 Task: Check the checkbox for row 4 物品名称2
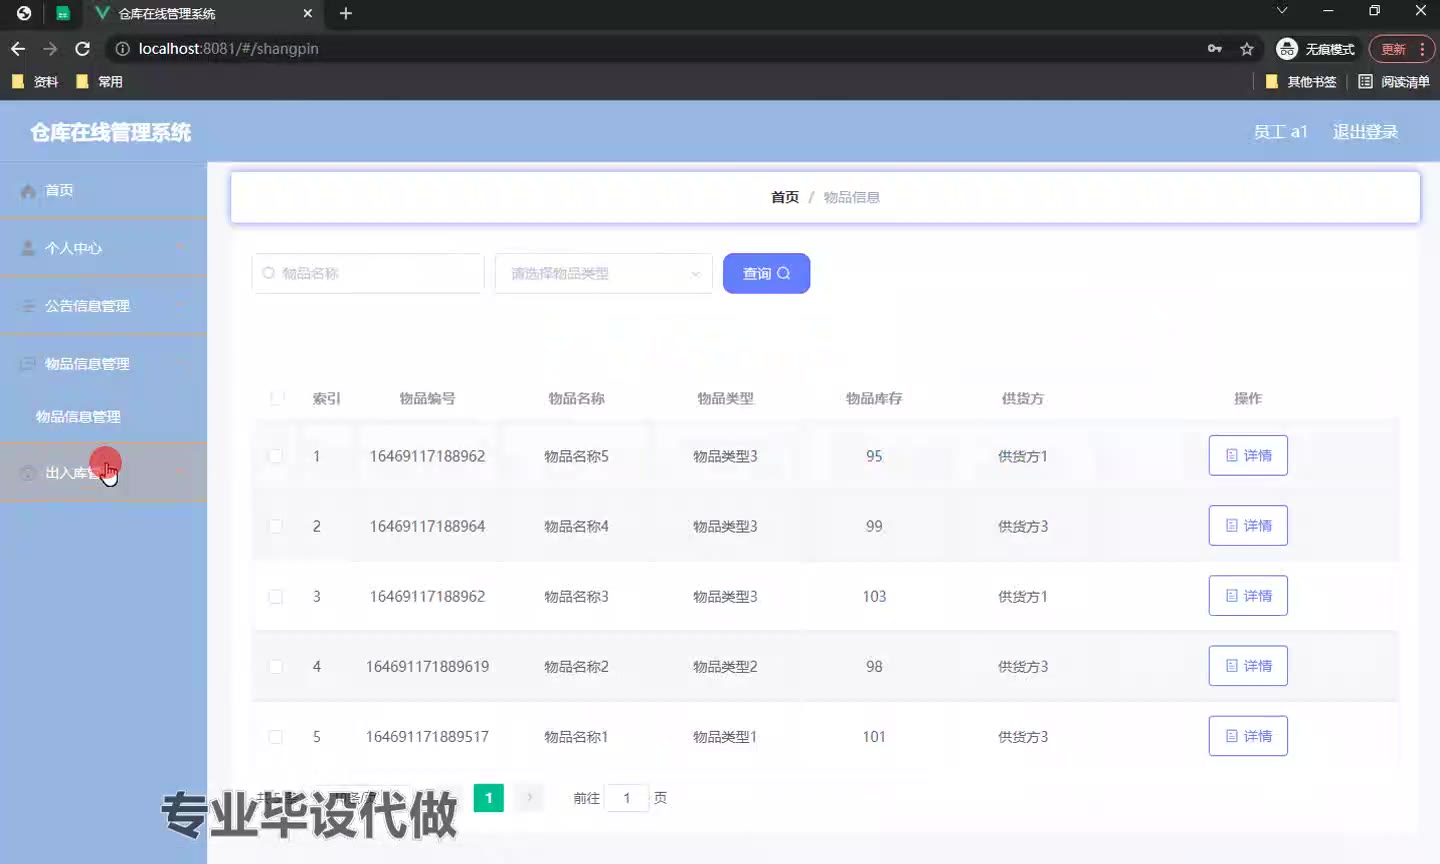(276, 667)
